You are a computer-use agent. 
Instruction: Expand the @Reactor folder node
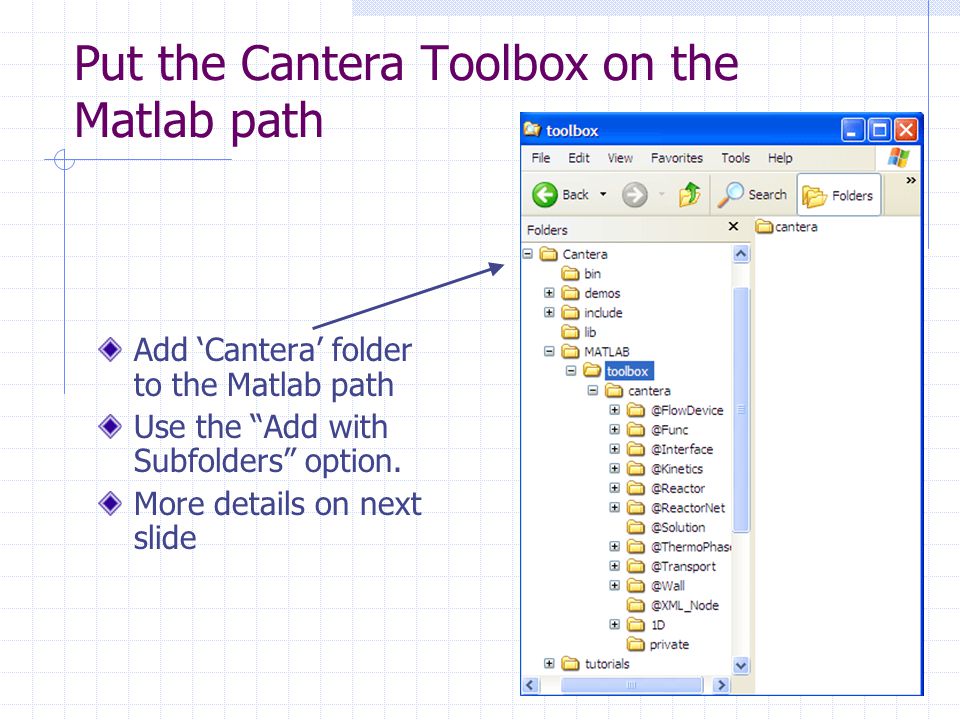pyautogui.click(x=614, y=488)
